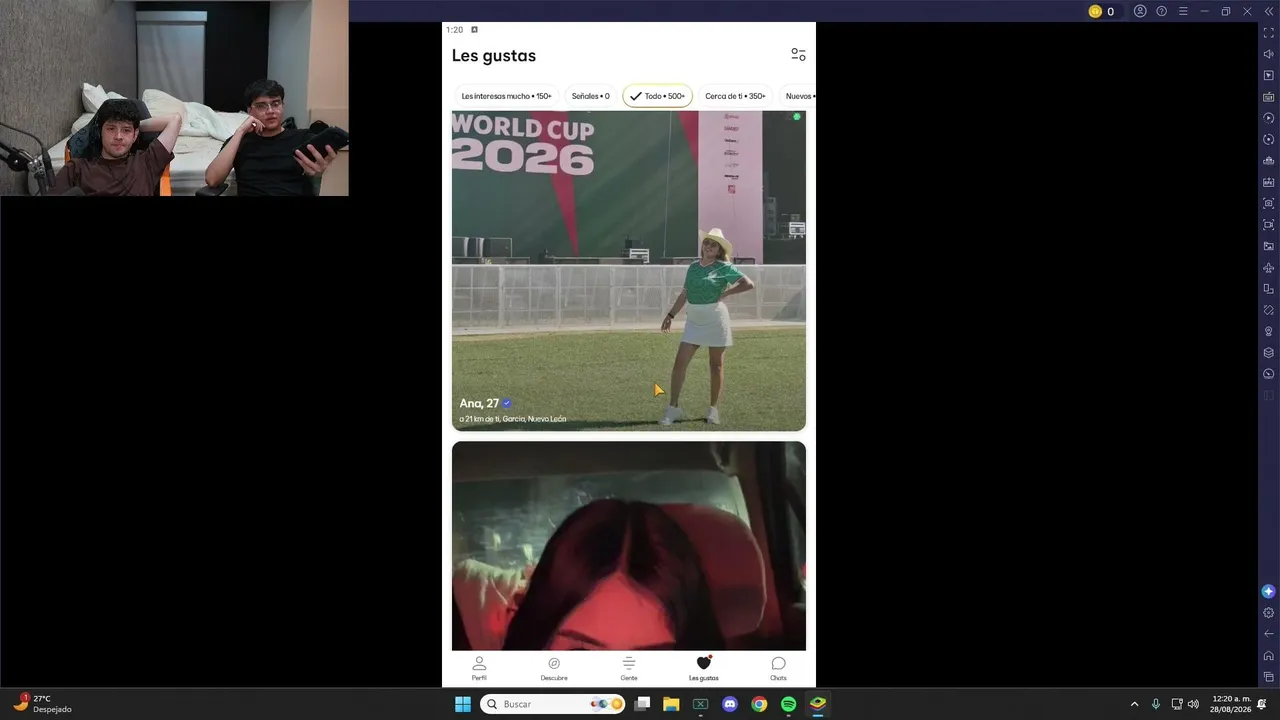
Task: Open the BlueStacks help icon
Action: (x=1162, y=11)
